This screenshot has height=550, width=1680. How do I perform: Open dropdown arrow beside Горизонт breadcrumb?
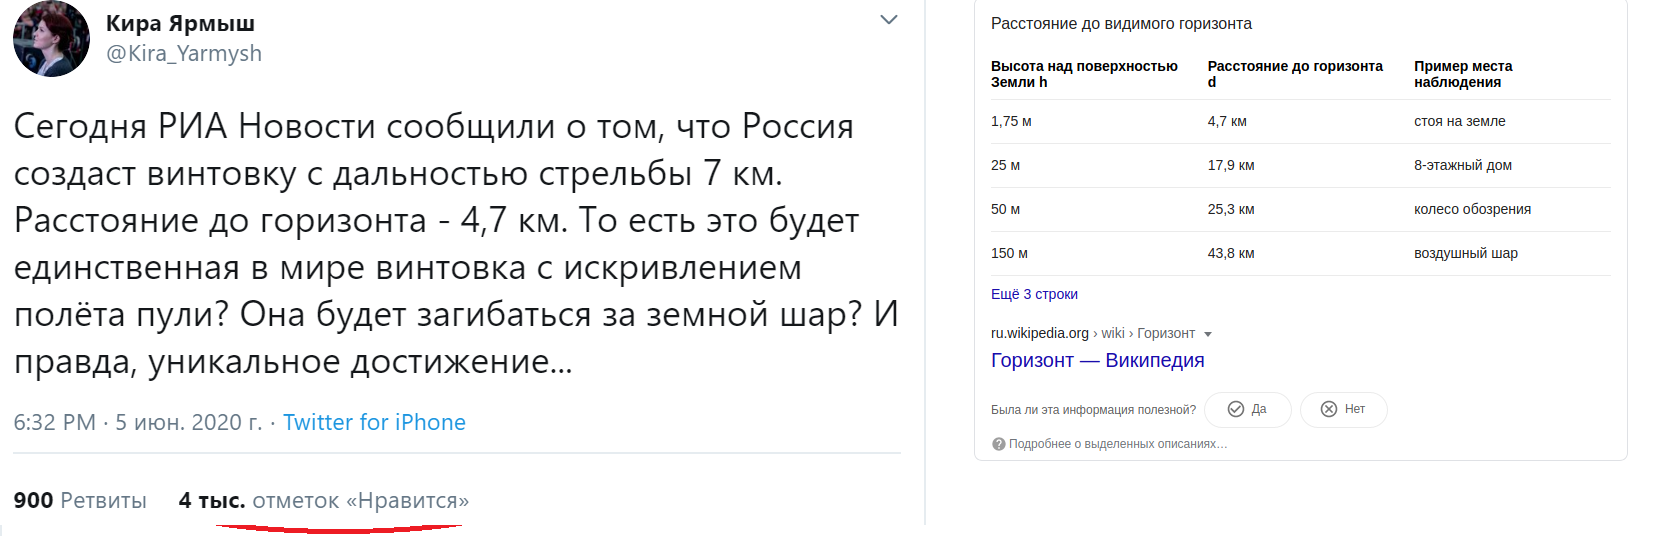click(1208, 334)
